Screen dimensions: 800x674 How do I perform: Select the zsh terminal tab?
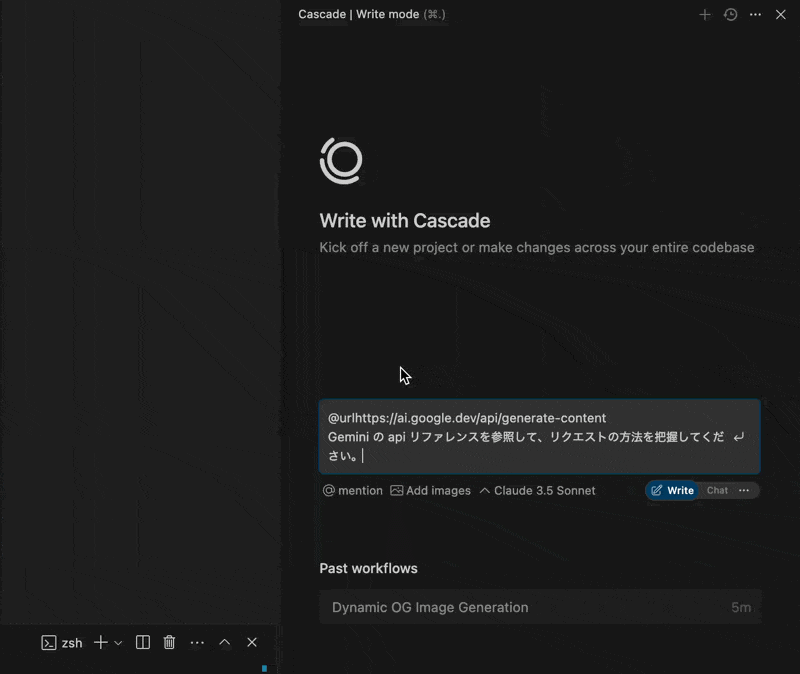pos(62,643)
